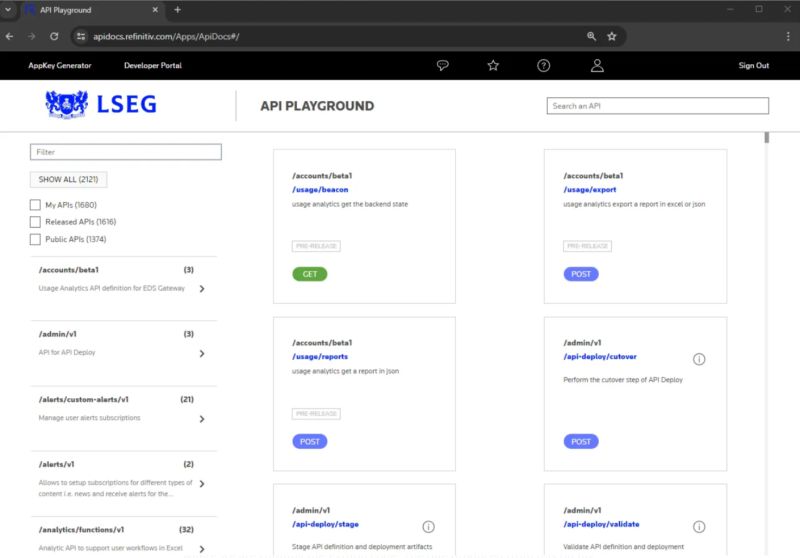Open the browser three-dot menu

[x=788, y=36]
